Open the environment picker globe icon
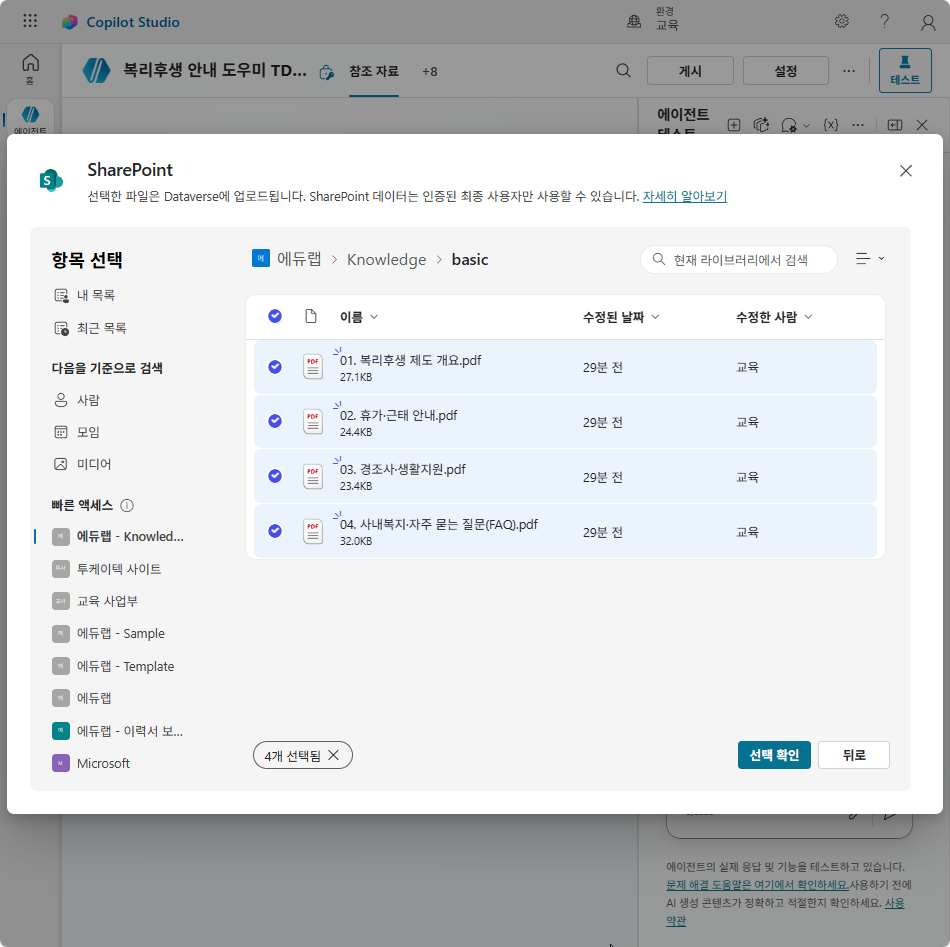This screenshot has width=950, height=947. [x=634, y=21]
